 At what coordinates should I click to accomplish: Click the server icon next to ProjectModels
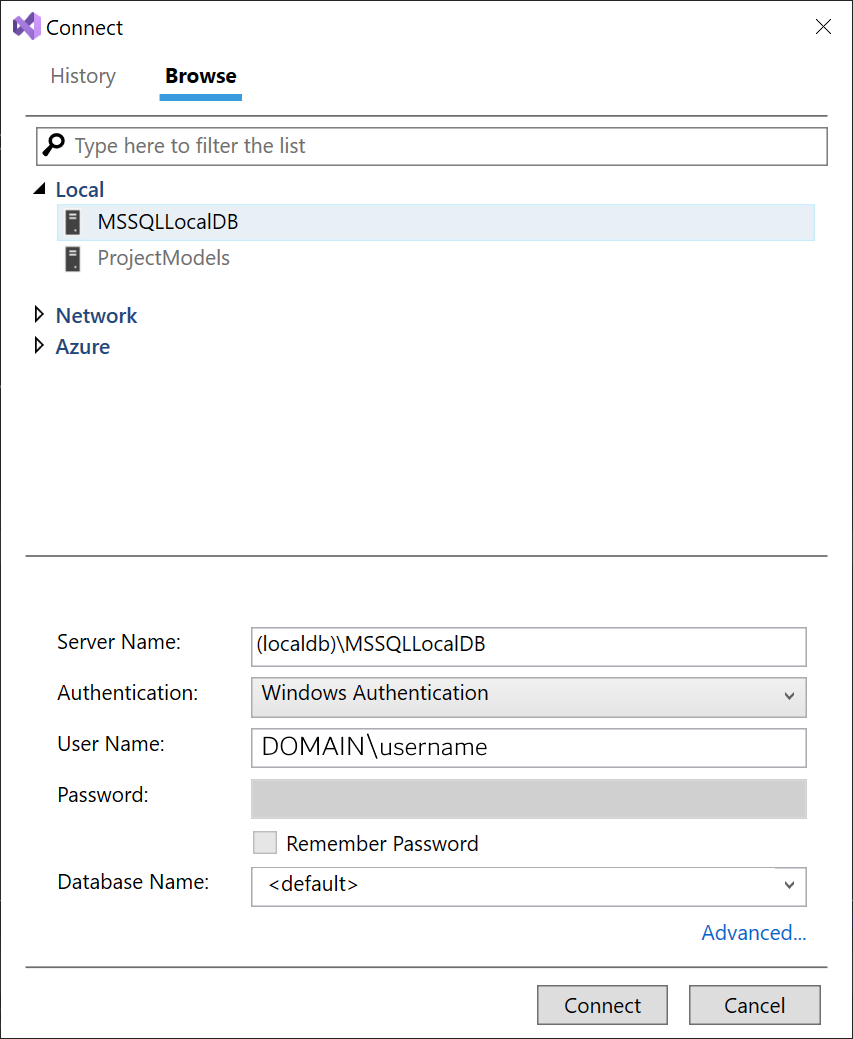click(x=72, y=258)
